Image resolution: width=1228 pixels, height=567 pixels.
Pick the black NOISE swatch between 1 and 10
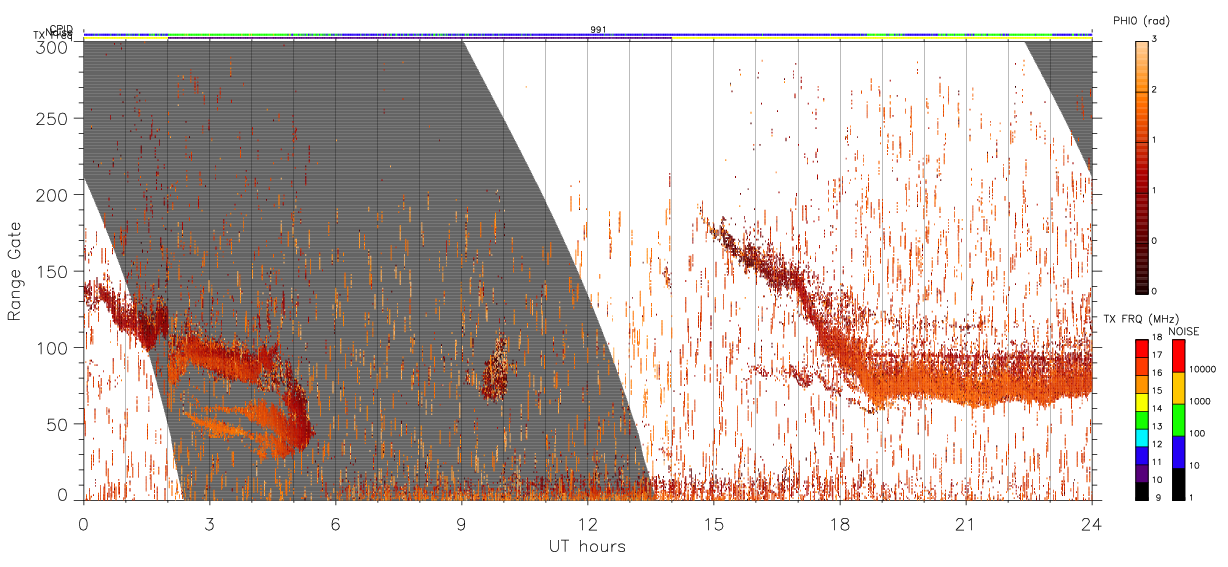1178,483
